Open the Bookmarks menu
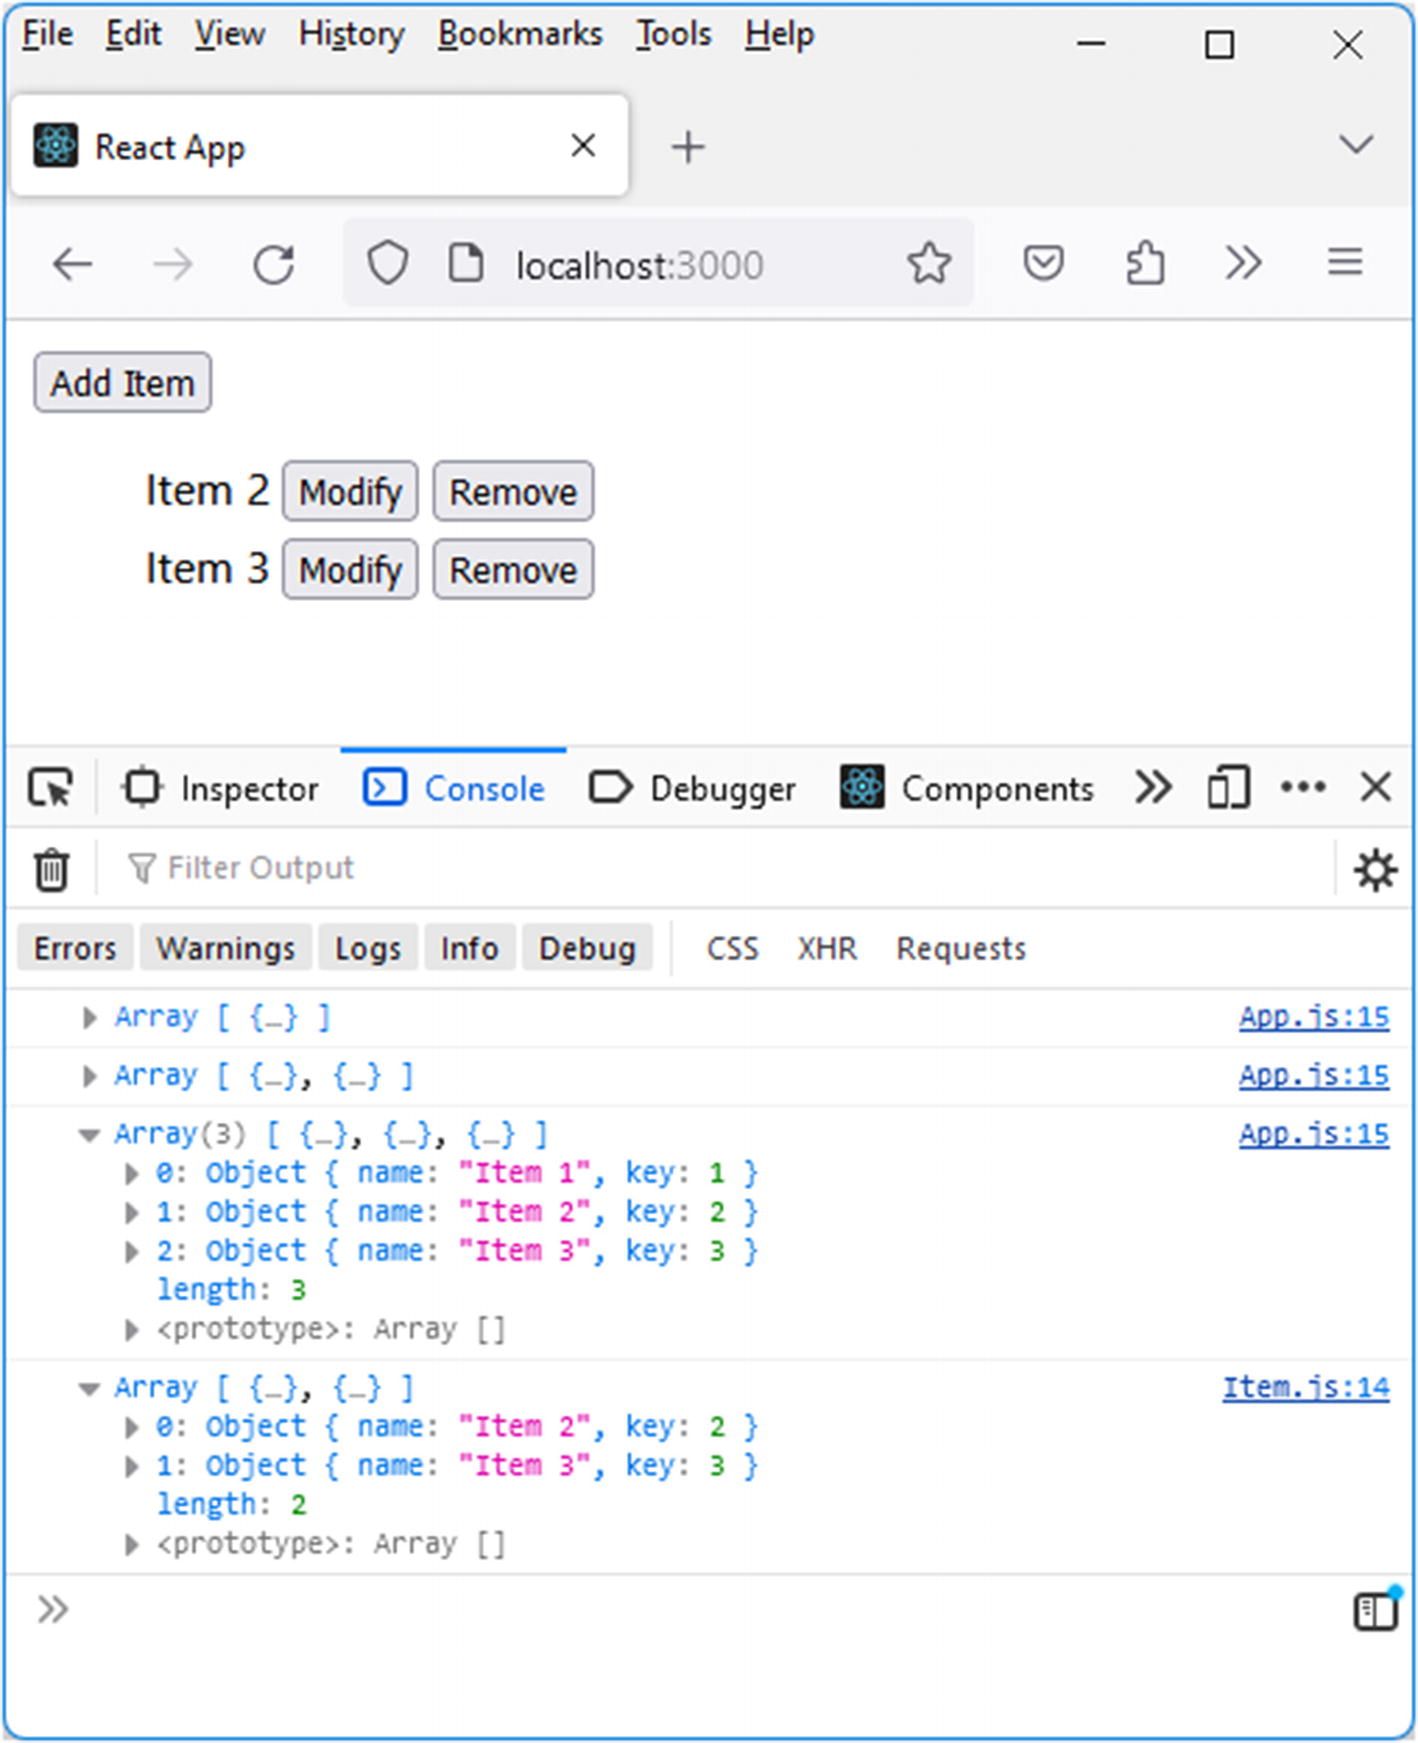The width and height of the screenshot is (1418, 1743). pos(520,34)
